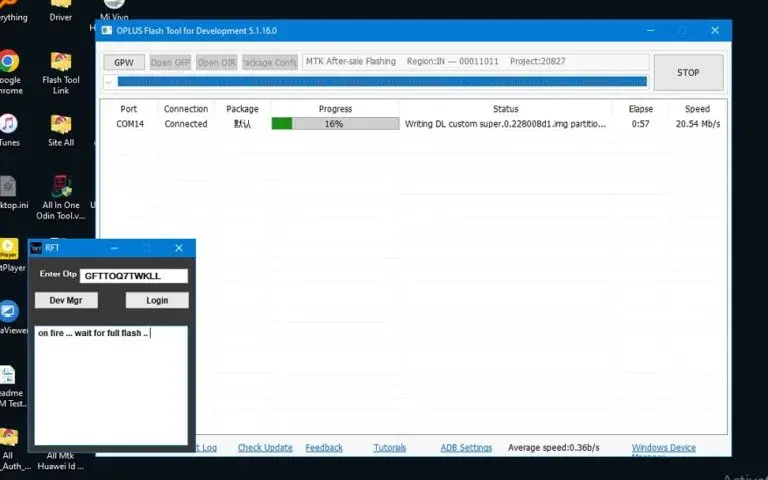Open the Check Update link
Image resolution: width=768 pixels, height=480 pixels.
(x=265, y=448)
